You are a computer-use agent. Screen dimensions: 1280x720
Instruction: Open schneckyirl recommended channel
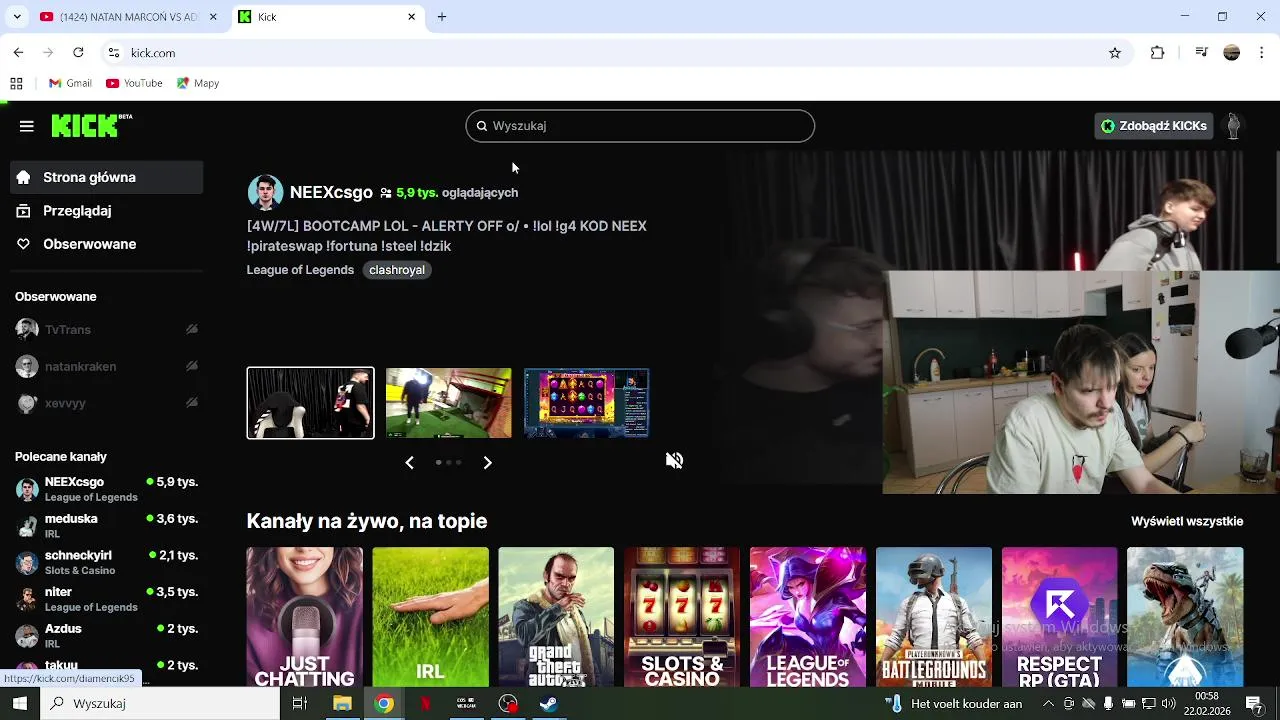tap(107, 562)
